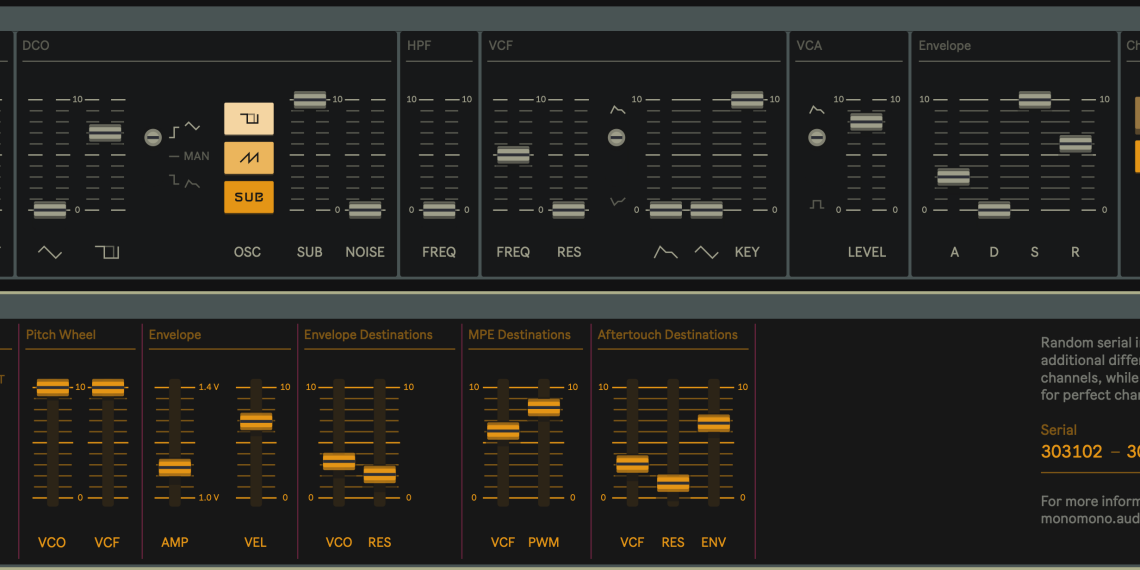The width and height of the screenshot is (1140, 570).
Task: Click the gate square icon in the VCA section
Action: click(x=817, y=204)
